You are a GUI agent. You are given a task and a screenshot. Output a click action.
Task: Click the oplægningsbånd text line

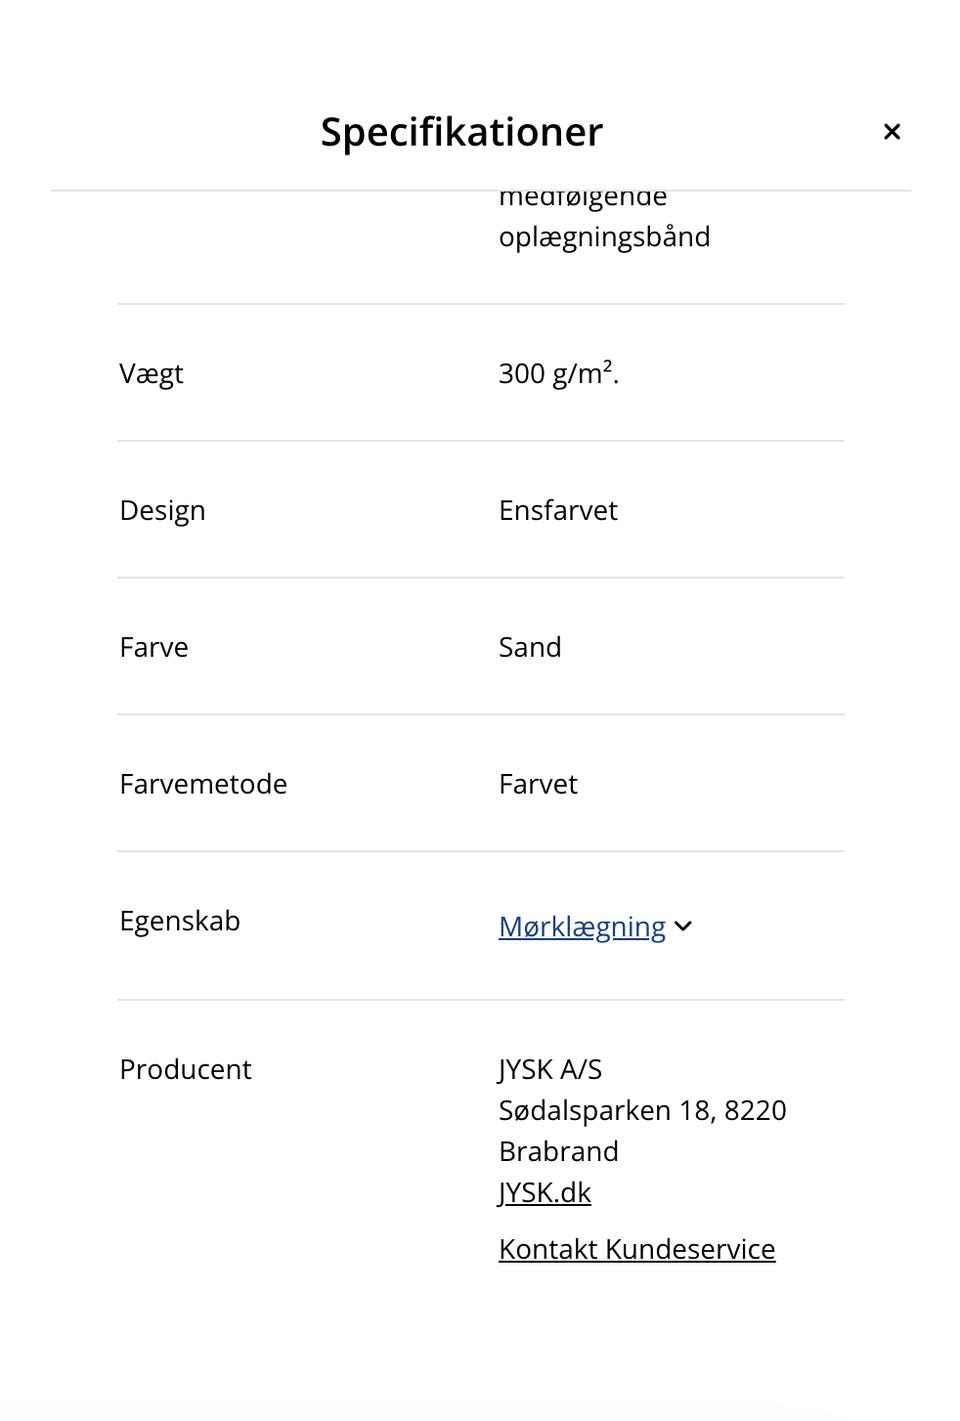pyautogui.click(x=605, y=237)
